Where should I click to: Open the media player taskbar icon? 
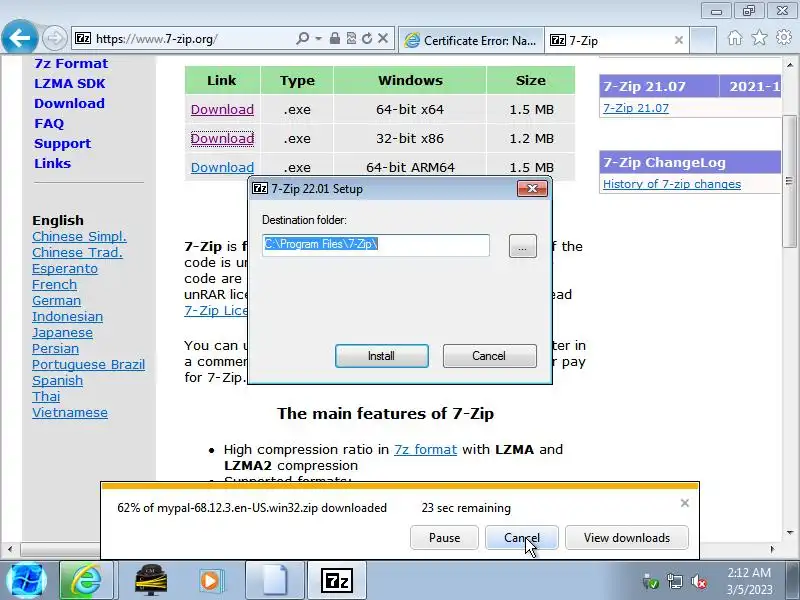coord(210,581)
